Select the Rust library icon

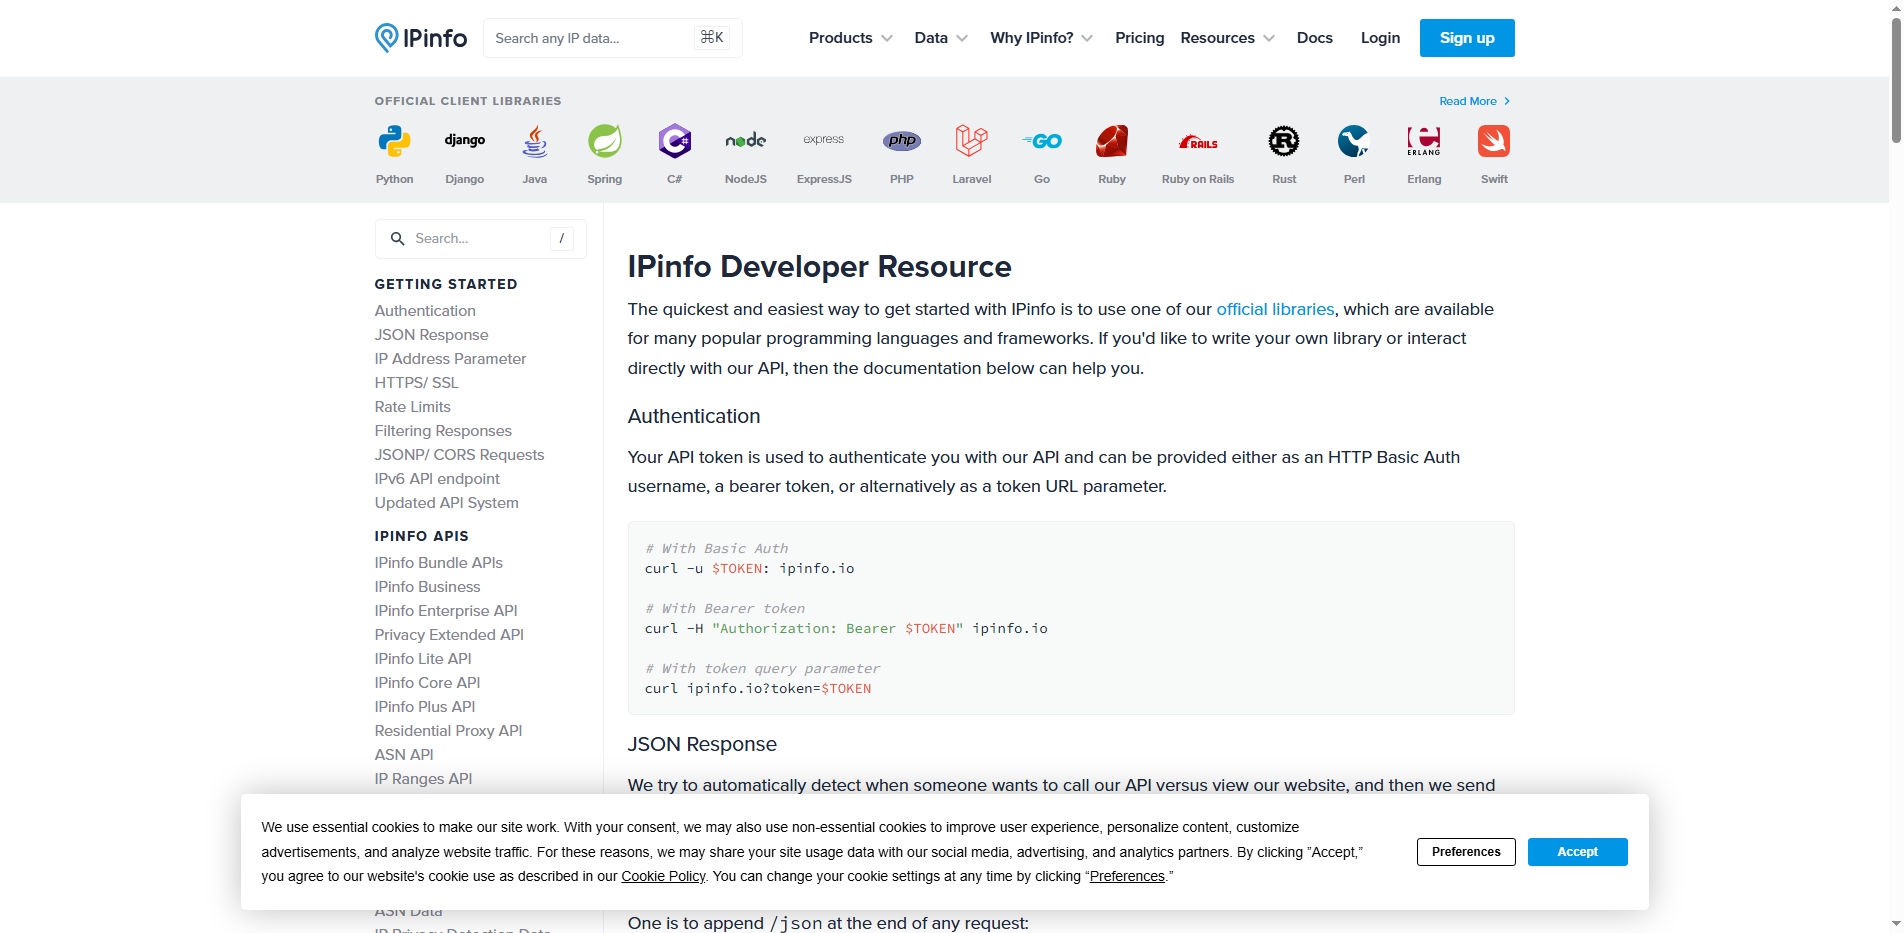coord(1283,152)
